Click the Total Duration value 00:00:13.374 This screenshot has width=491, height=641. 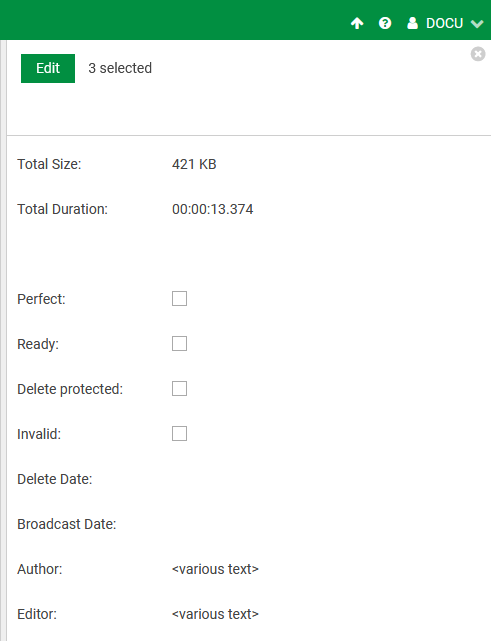pos(213,209)
